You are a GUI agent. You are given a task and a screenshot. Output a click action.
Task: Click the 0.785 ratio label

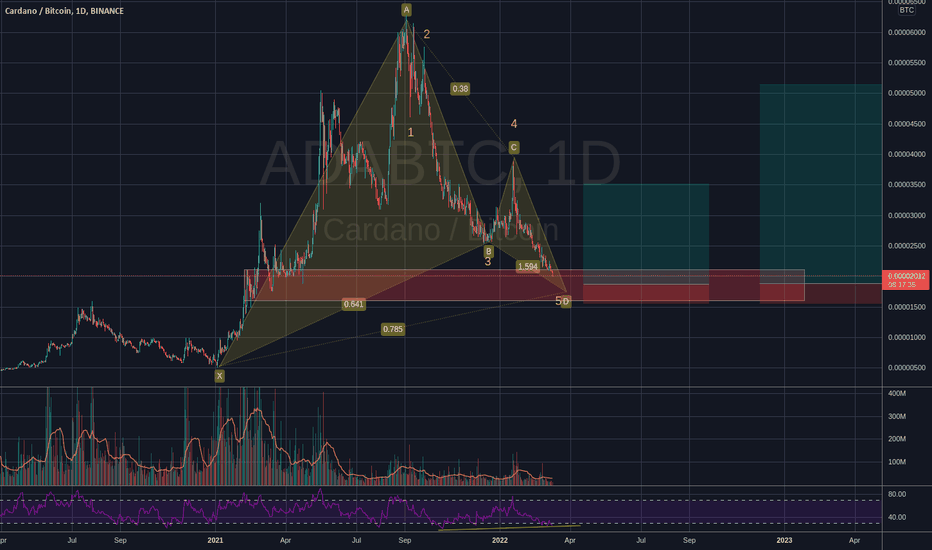point(393,329)
